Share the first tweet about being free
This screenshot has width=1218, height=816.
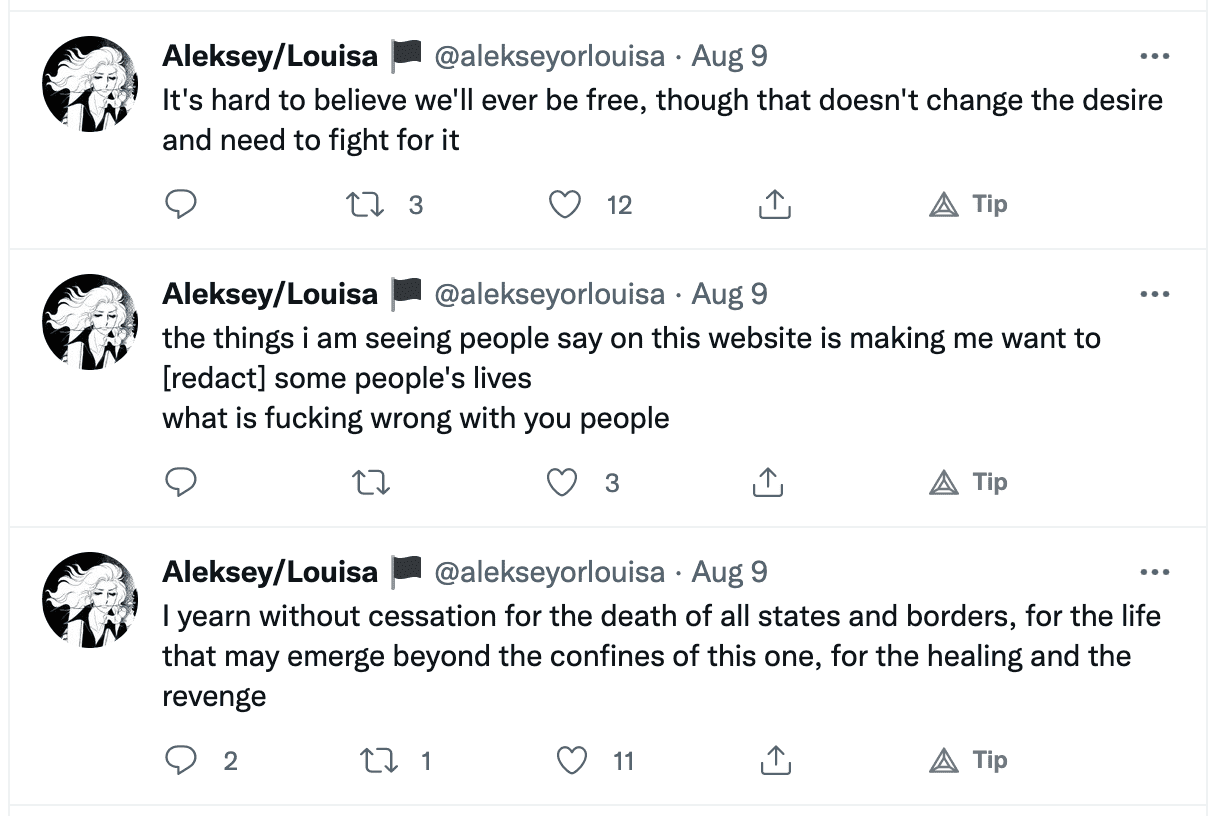[774, 205]
